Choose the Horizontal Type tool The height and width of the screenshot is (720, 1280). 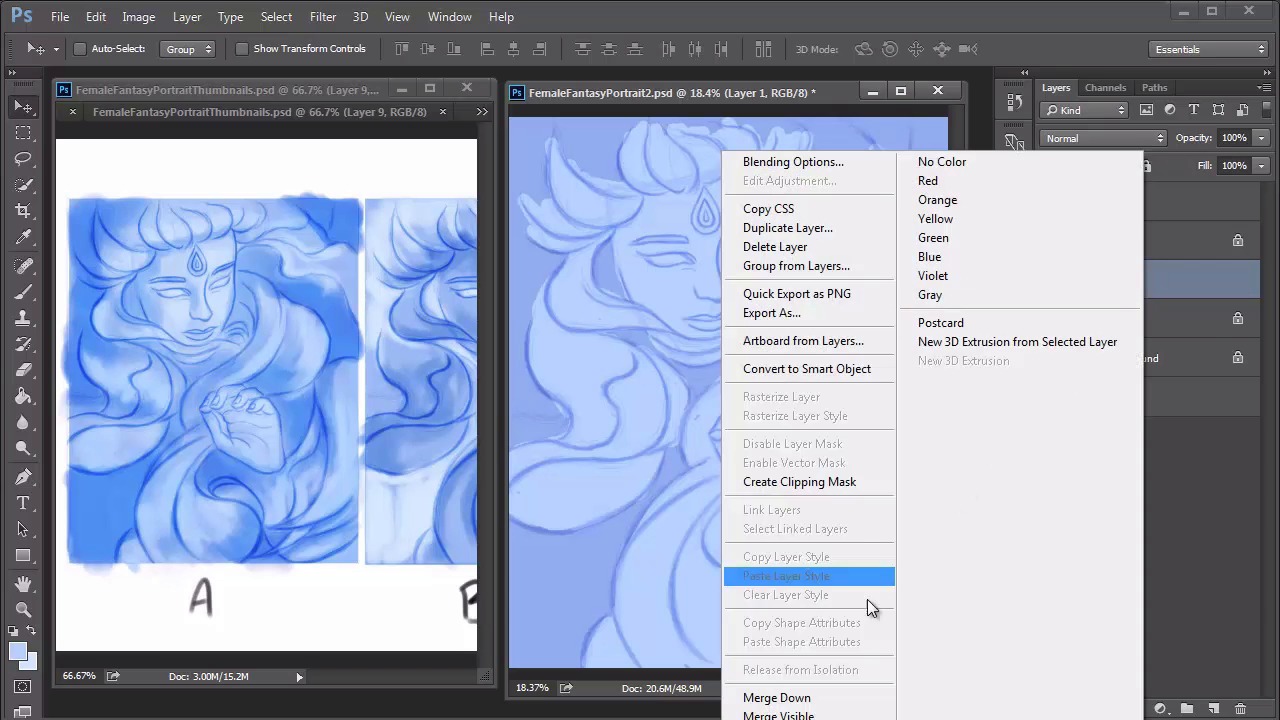pos(23,503)
